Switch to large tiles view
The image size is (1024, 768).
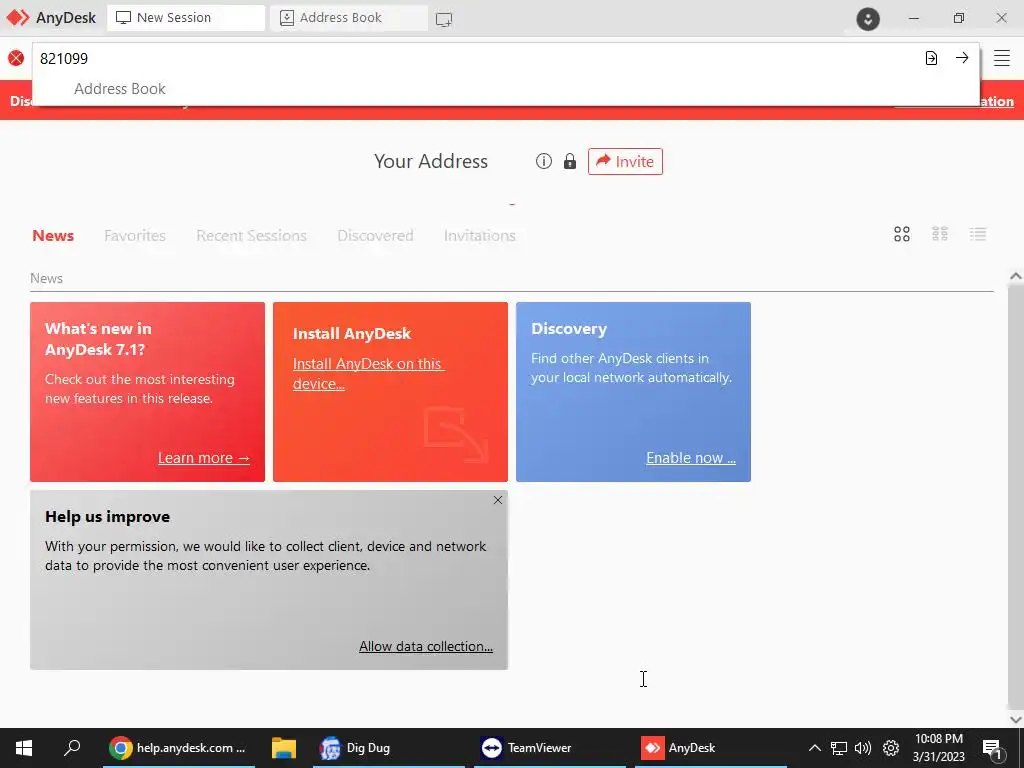pos(902,234)
